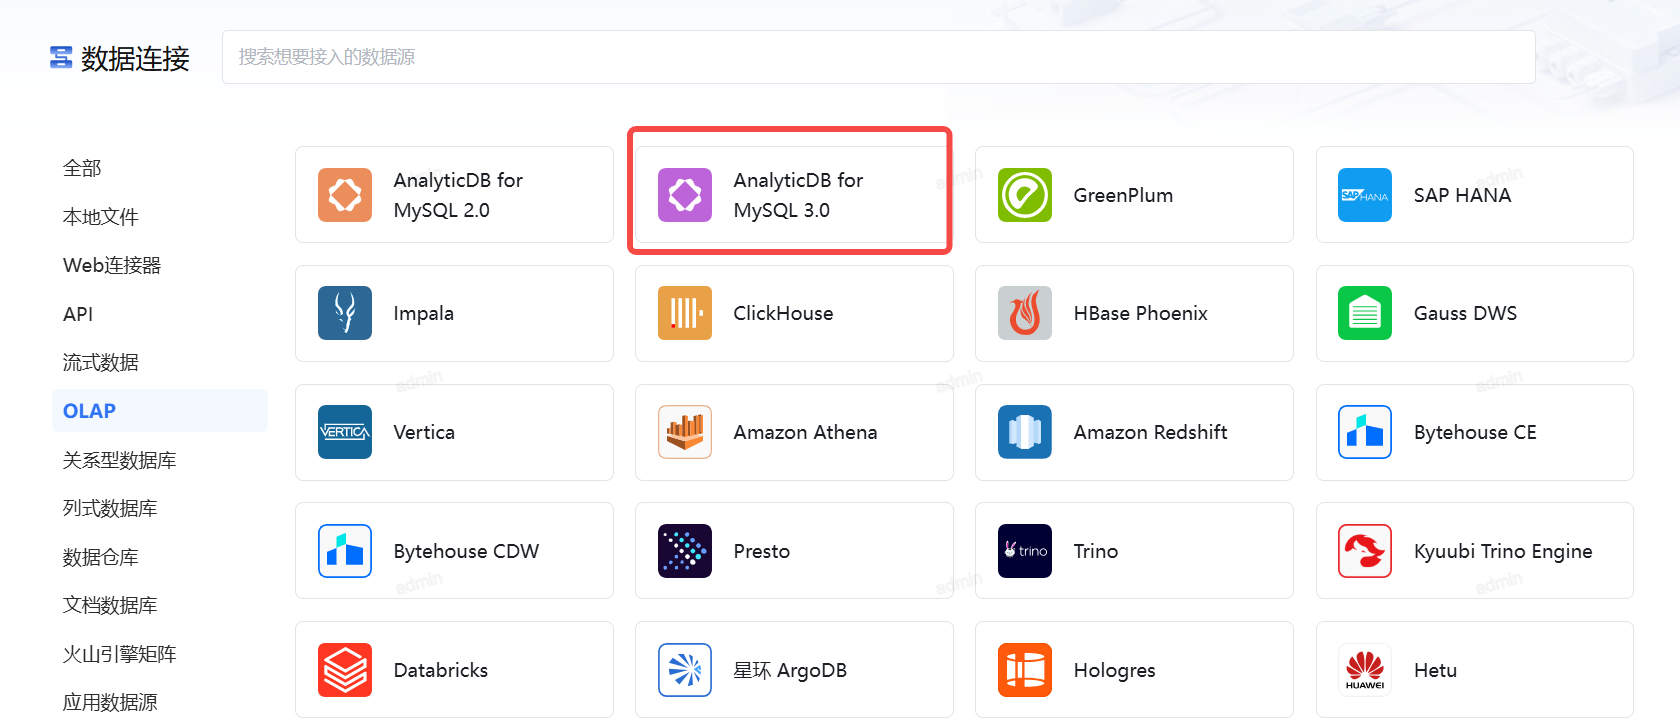This screenshot has height=723, width=1680.
Task: Click the Amazon Athena icon
Action: pyautogui.click(x=684, y=432)
